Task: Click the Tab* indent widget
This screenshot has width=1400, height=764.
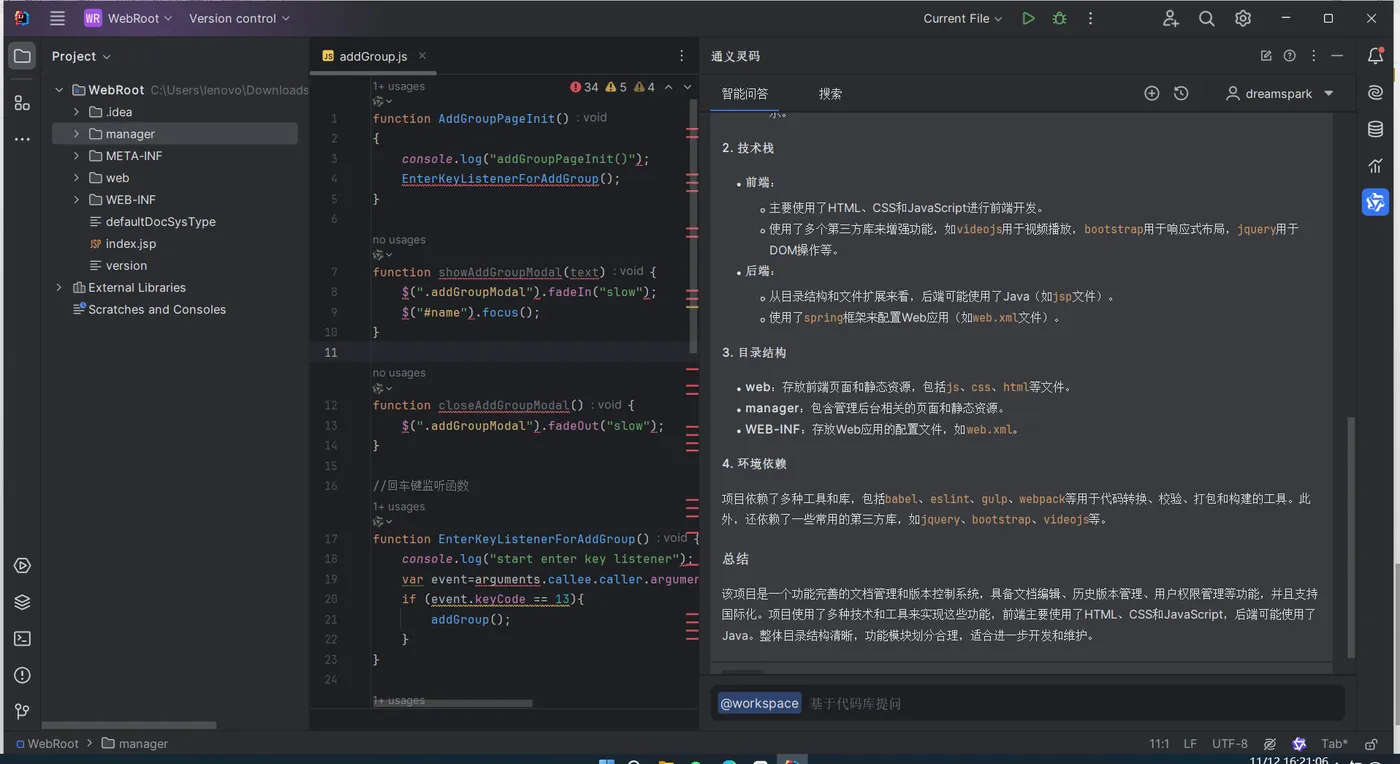Action: pos(1335,744)
